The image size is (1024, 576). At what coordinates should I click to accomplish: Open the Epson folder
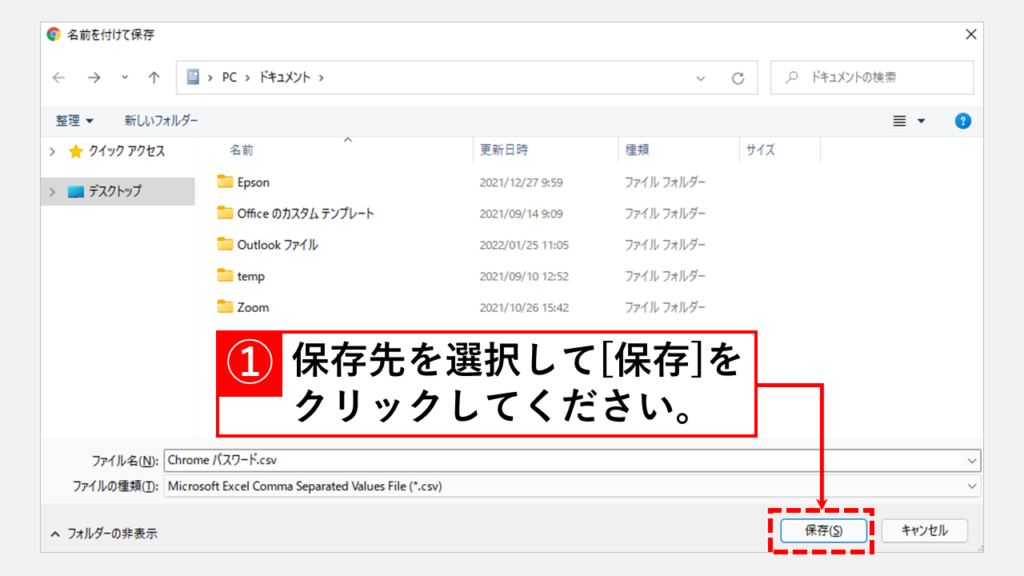(253, 182)
